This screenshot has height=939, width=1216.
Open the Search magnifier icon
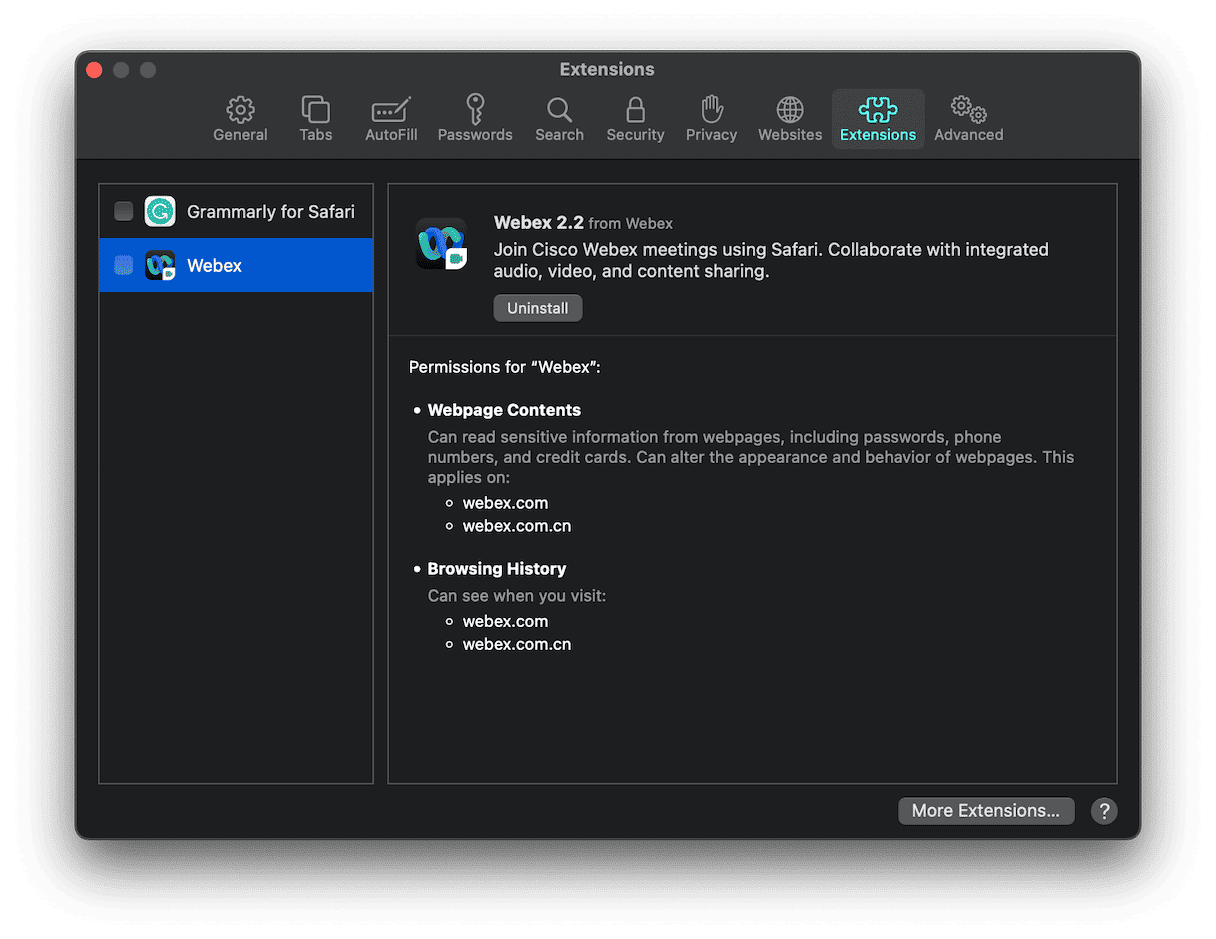pos(559,109)
